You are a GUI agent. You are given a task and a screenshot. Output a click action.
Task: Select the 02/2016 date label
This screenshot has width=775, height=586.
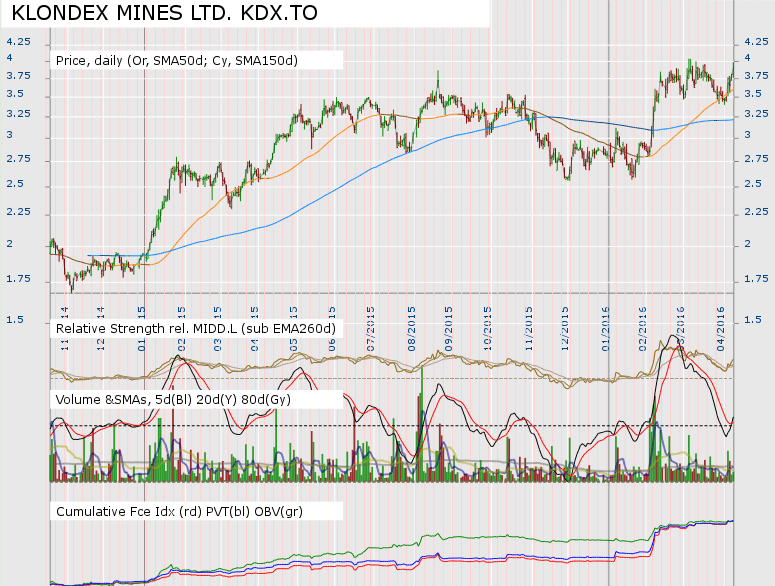[x=643, y=329]
